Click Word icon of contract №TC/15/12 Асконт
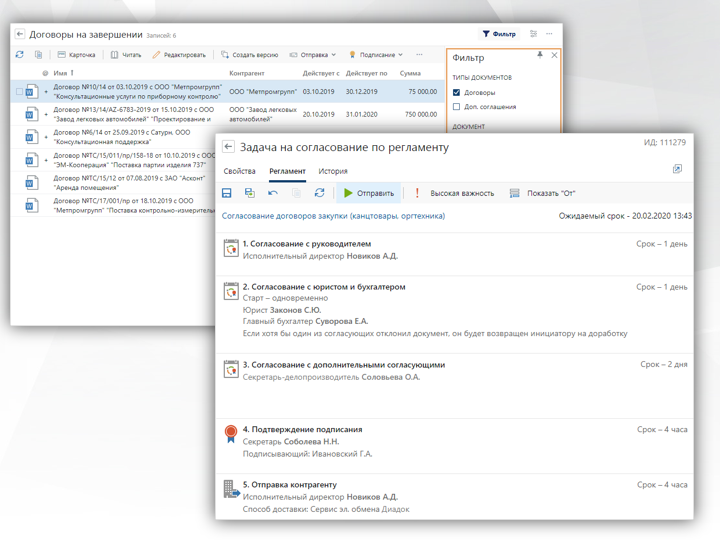The image size is (720, 551). point(31,183)
